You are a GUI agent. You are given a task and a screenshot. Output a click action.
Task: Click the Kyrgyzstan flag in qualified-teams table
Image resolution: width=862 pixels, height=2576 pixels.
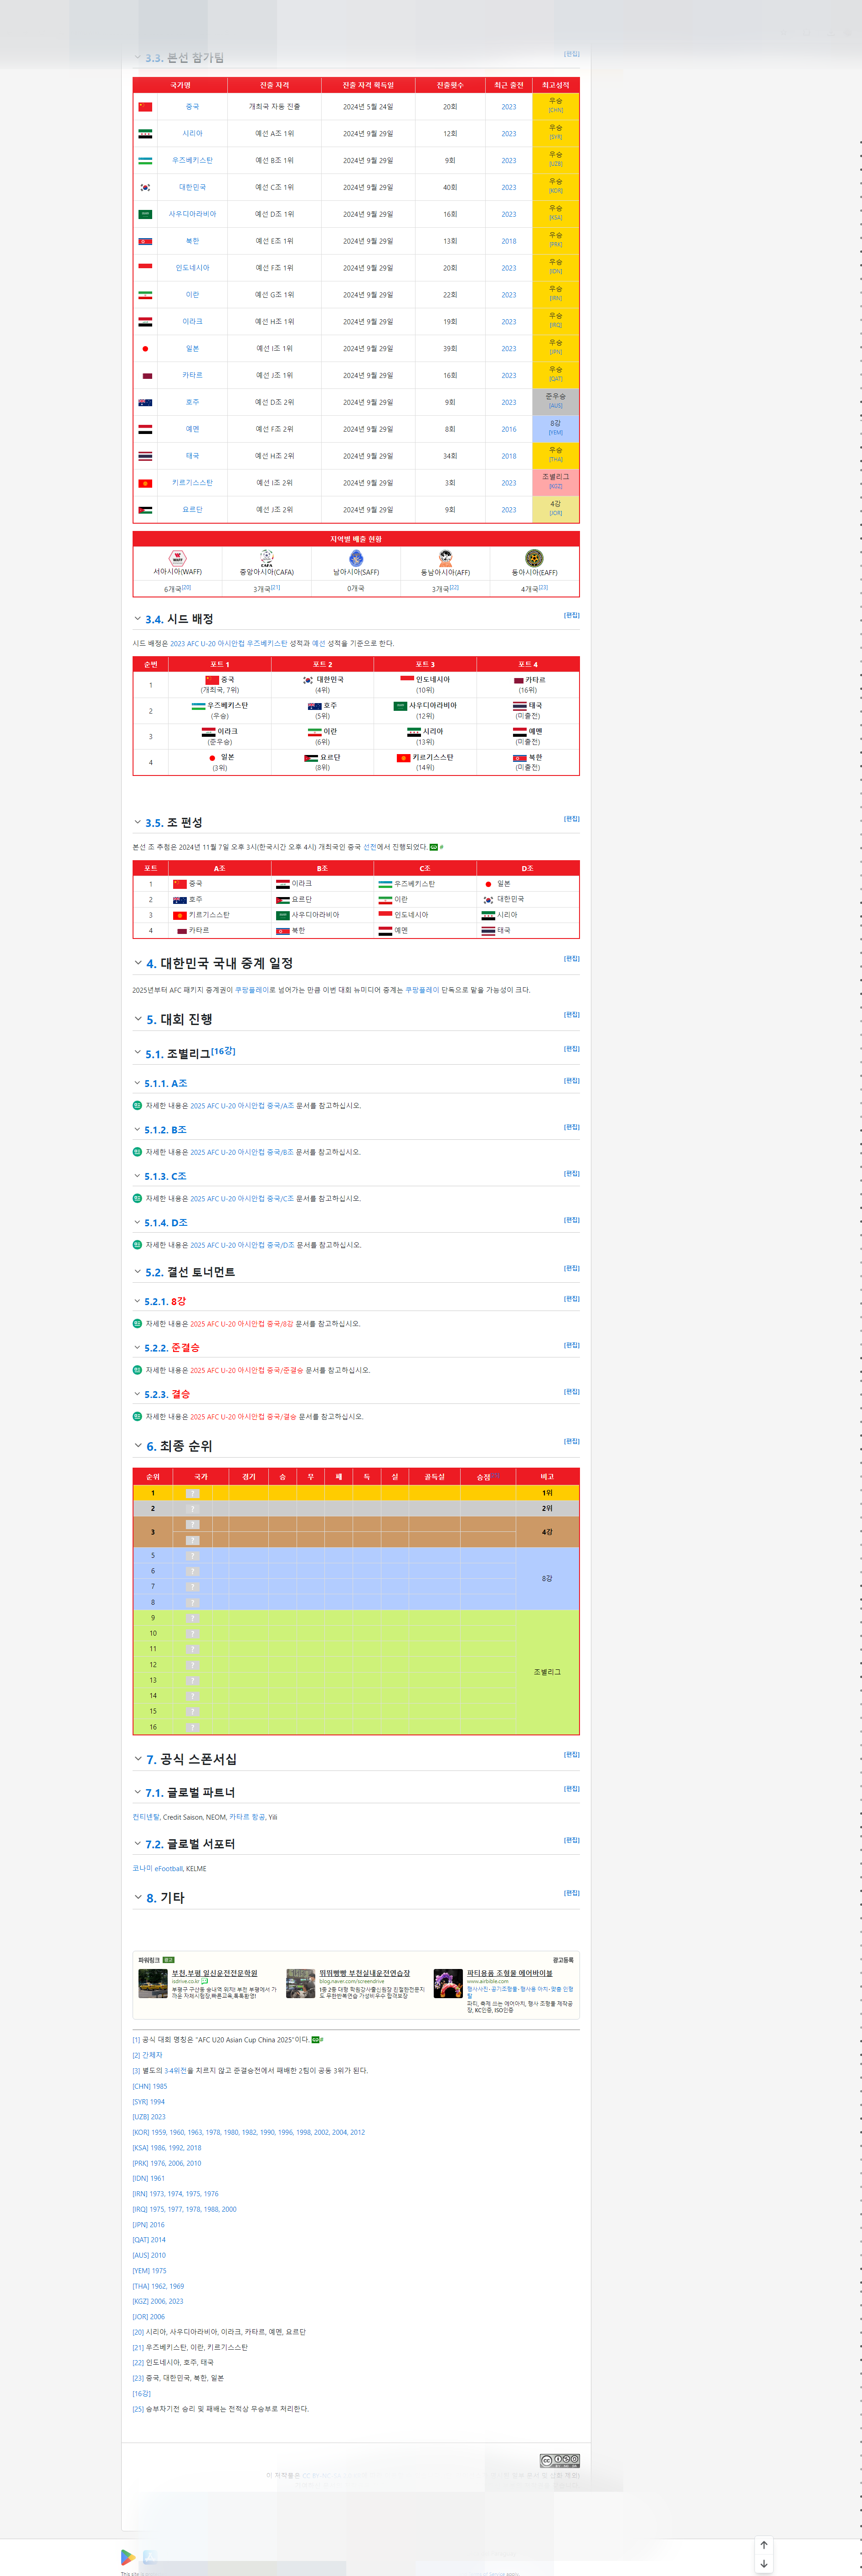coord(145,483)
